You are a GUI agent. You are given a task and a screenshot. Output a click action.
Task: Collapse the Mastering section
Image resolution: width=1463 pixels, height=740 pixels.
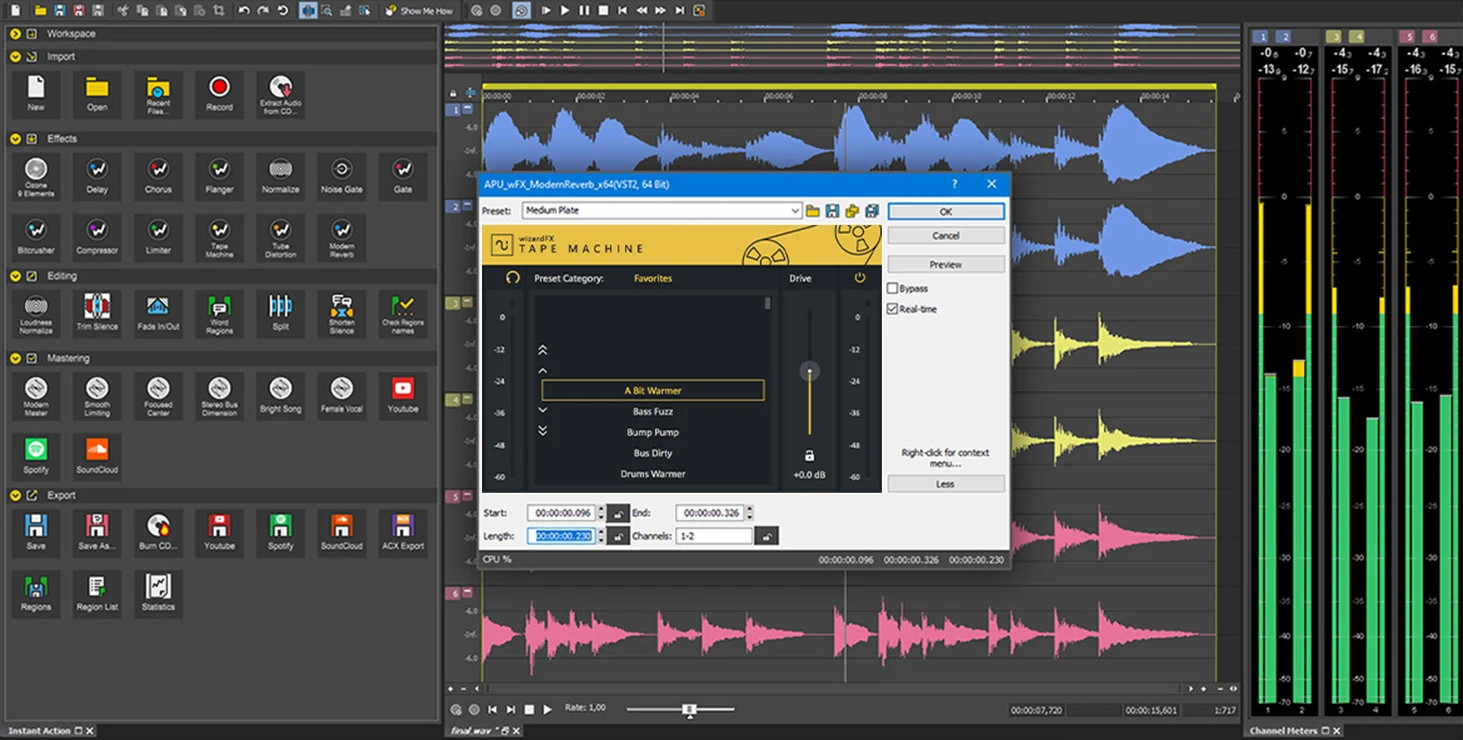coord(12,358)
